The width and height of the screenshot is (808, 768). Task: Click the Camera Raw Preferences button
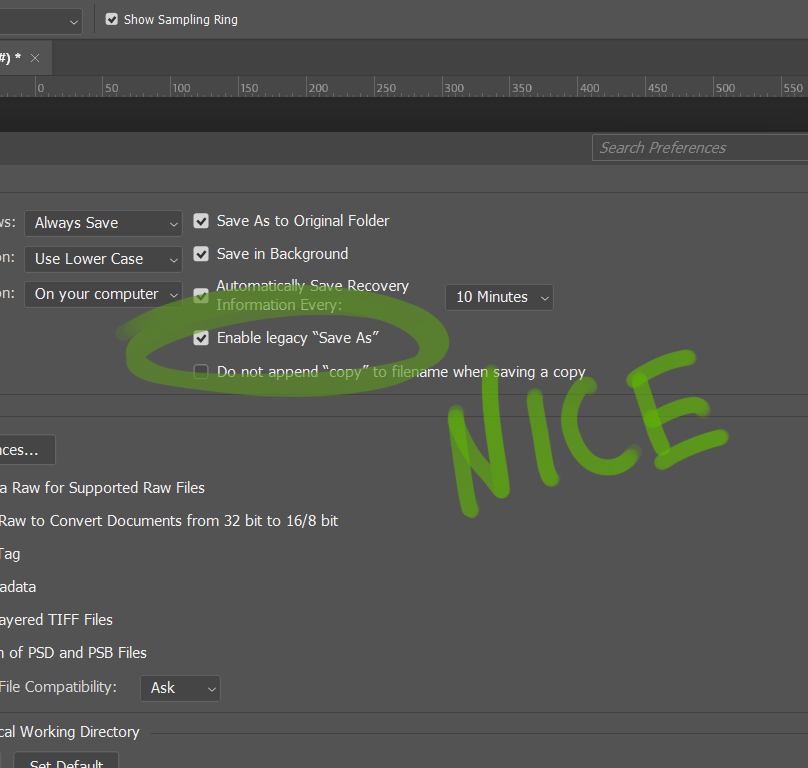point(27,450)
